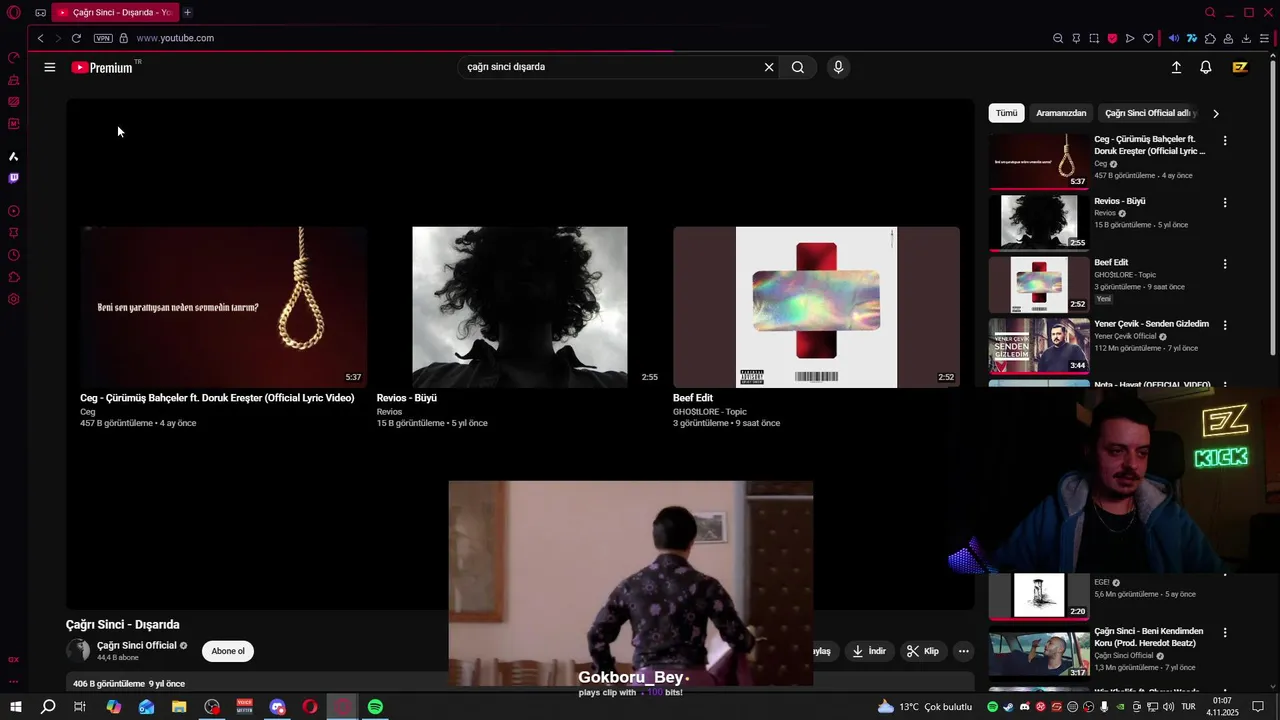This screenshot has height=720, width=1280.
Task: Show more filter chips with right chevron
Action: coord(1216,113)
